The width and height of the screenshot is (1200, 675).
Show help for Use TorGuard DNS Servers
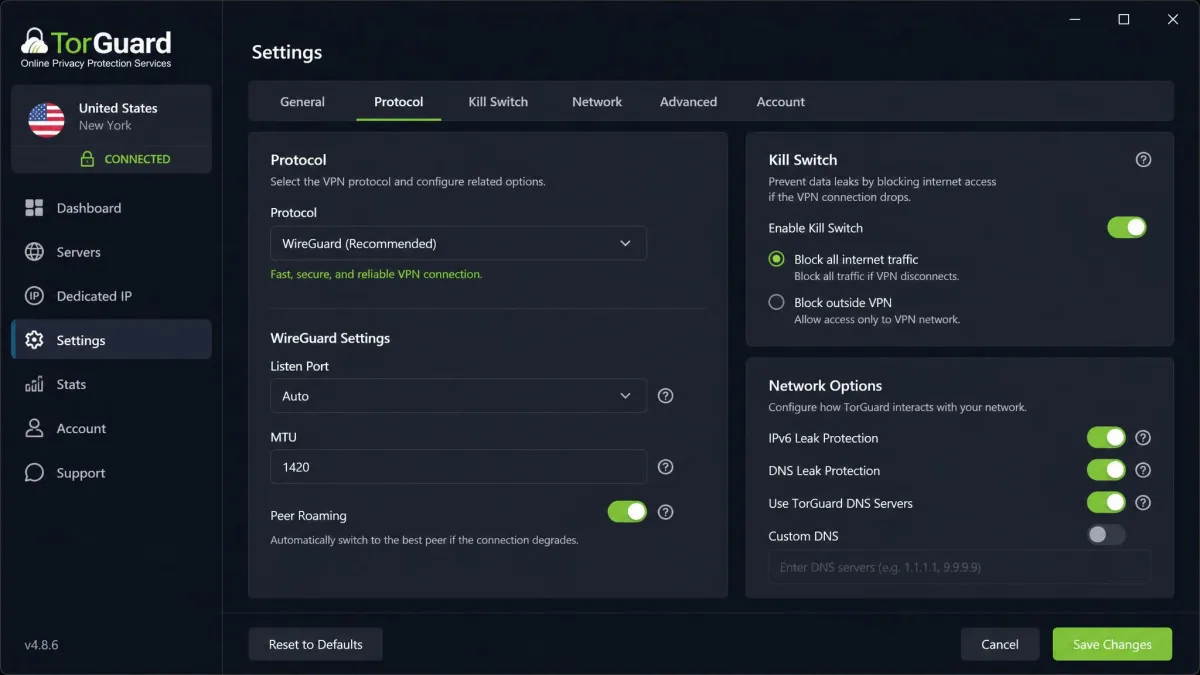[x=1144, y=503]
